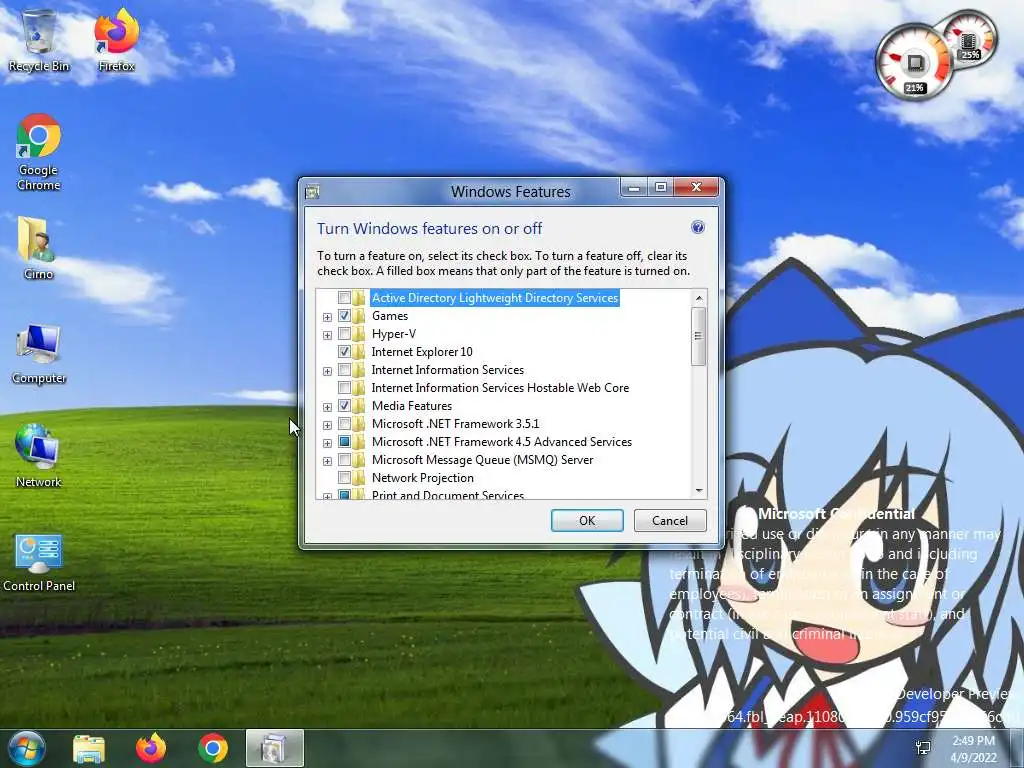
Task: Select the Network Projection label
Action: pyautogui.click(x=423, y=478)
